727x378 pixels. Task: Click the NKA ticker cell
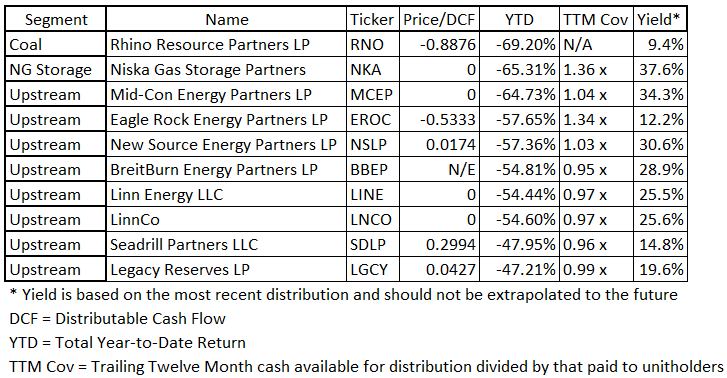coord(372,70)
